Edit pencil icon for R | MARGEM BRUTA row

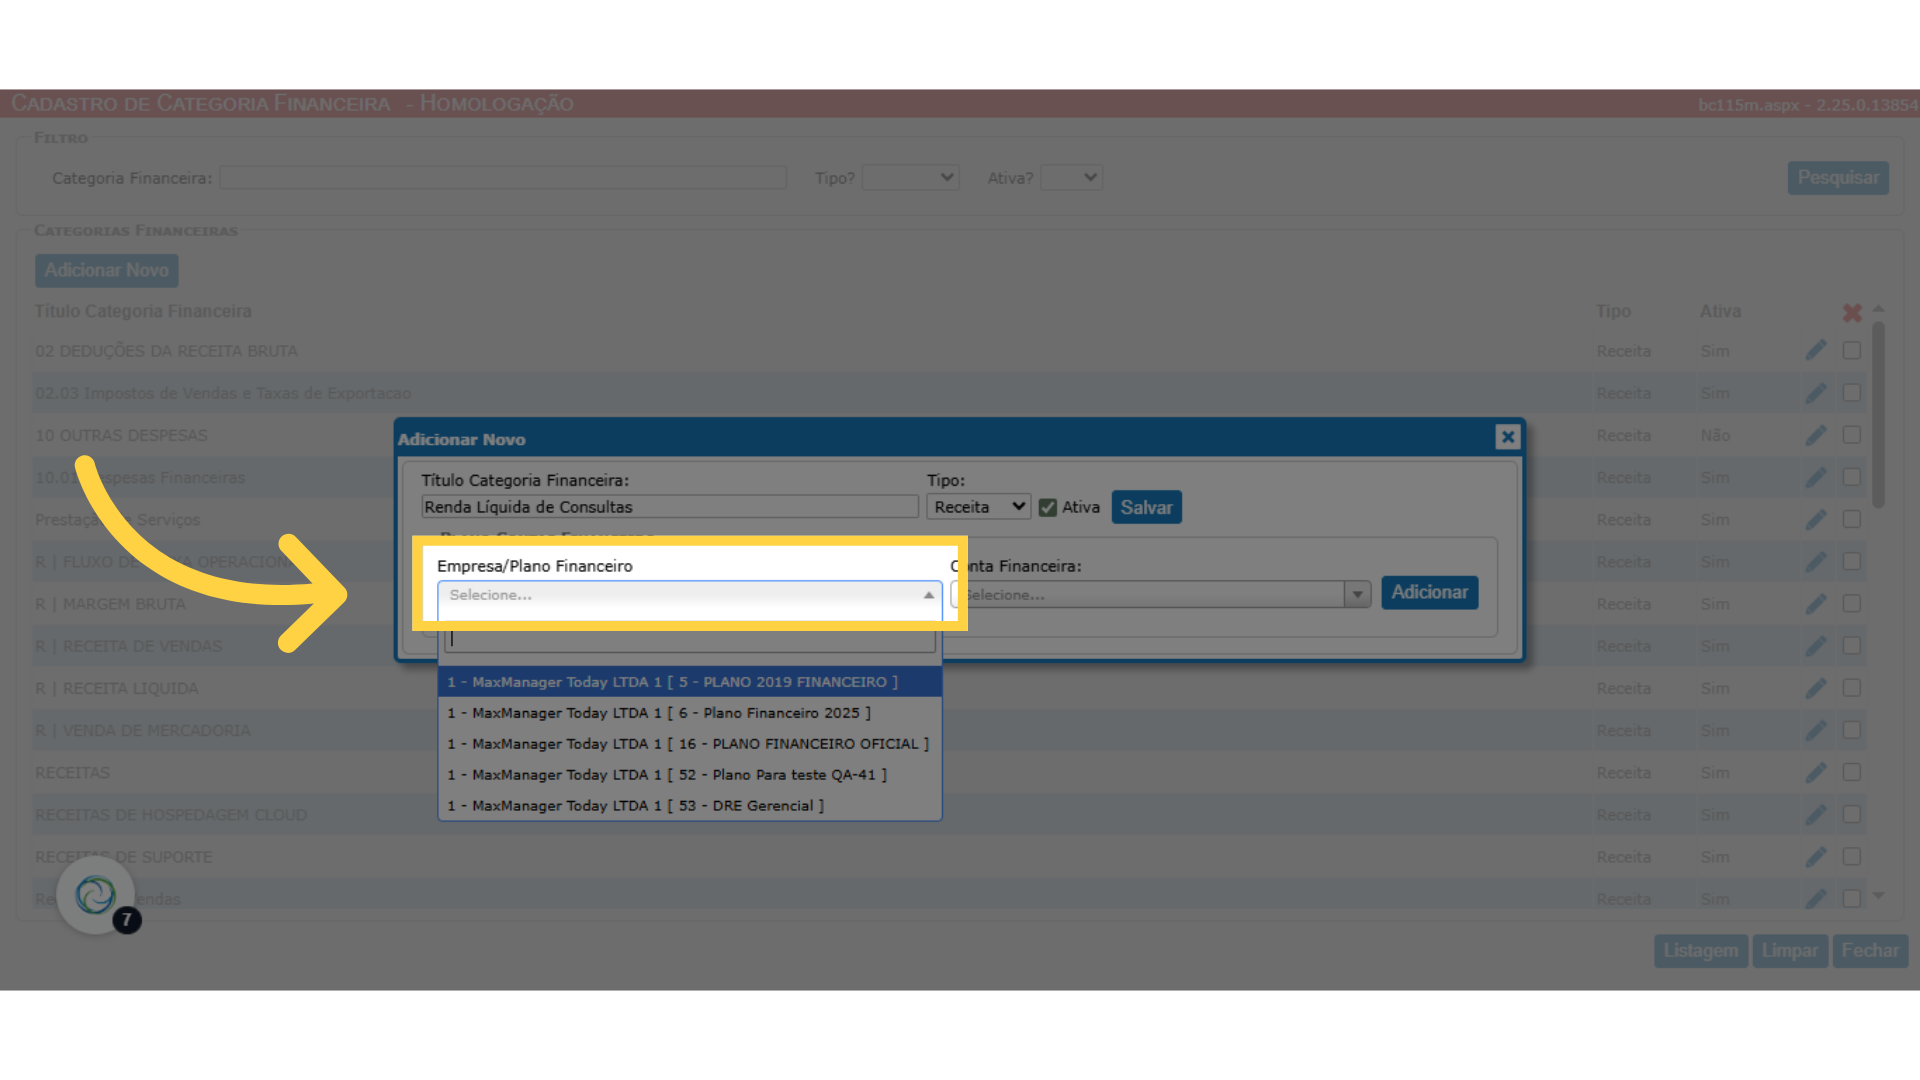tap(1816, 604)
